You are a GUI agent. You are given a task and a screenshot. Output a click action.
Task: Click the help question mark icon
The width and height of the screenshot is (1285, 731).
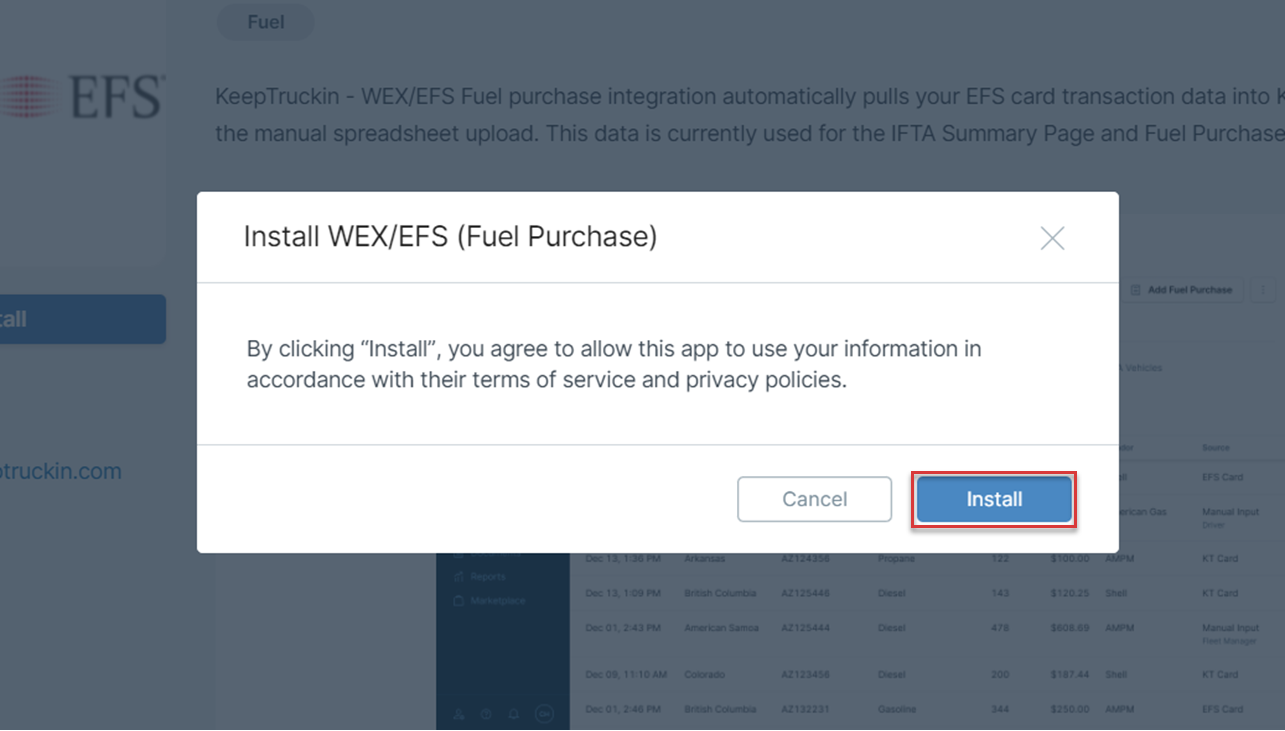[486, 714]
